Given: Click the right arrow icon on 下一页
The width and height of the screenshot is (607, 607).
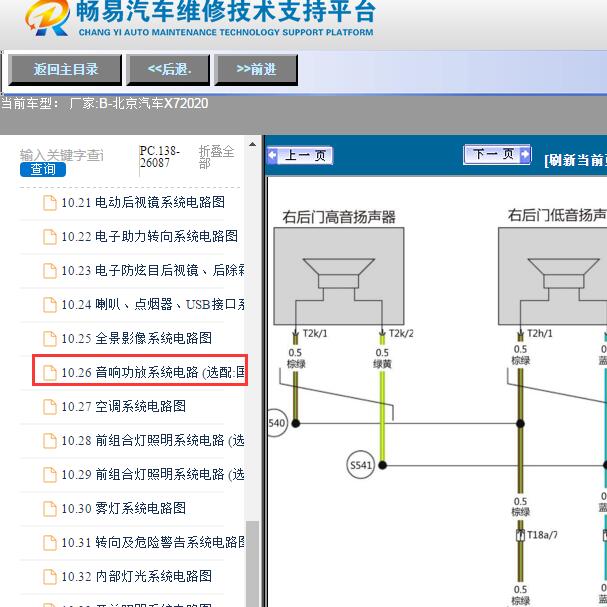Looking at the screenshot, I should coord(525,154).
